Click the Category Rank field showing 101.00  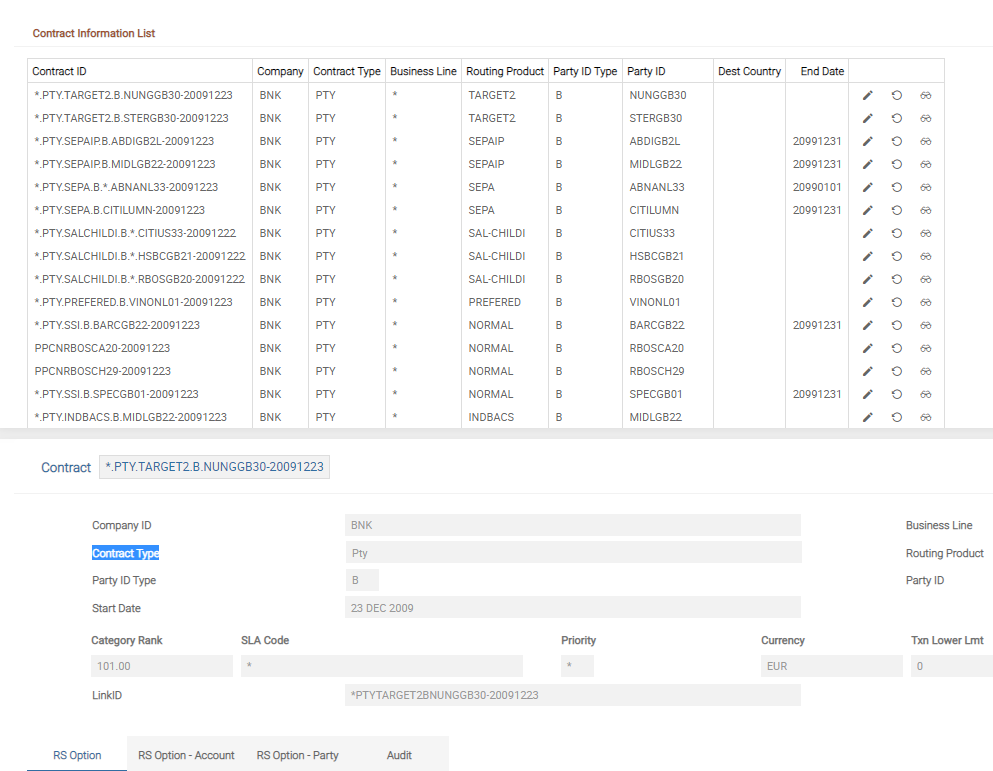point(160,666)
